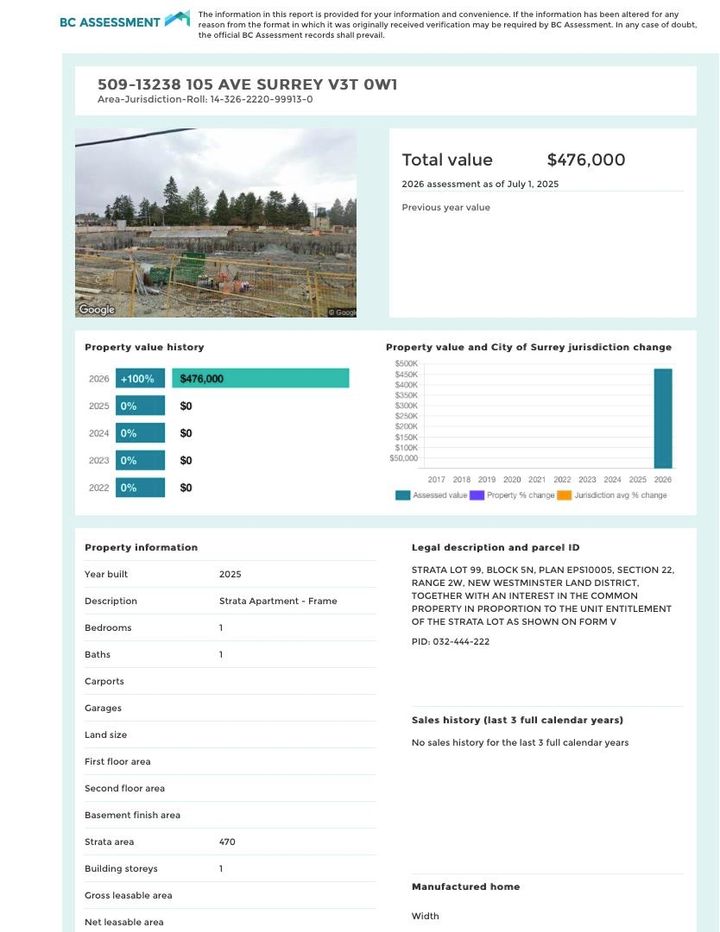Click the +100% badge for 2026
The width and height of the screenshot is (720, 932).
tap(140, 379)
